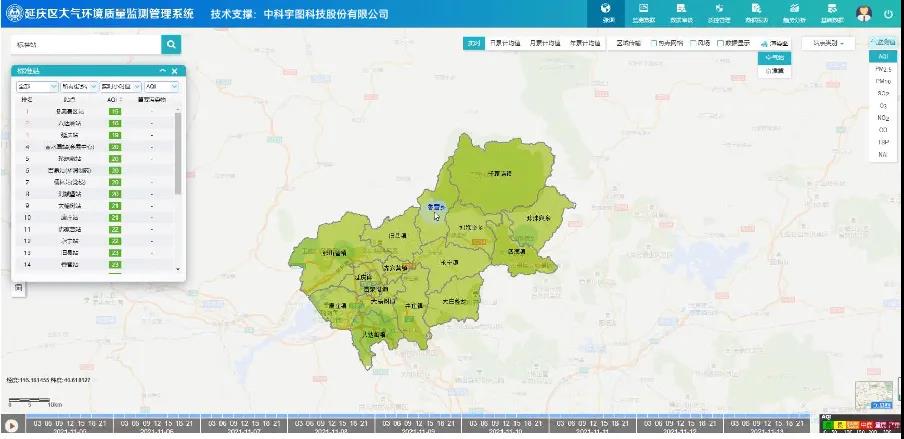Select PM2.5 in the pollutant list
The height and width of the screenshot is (439, 904).
[x=883, y=69]
